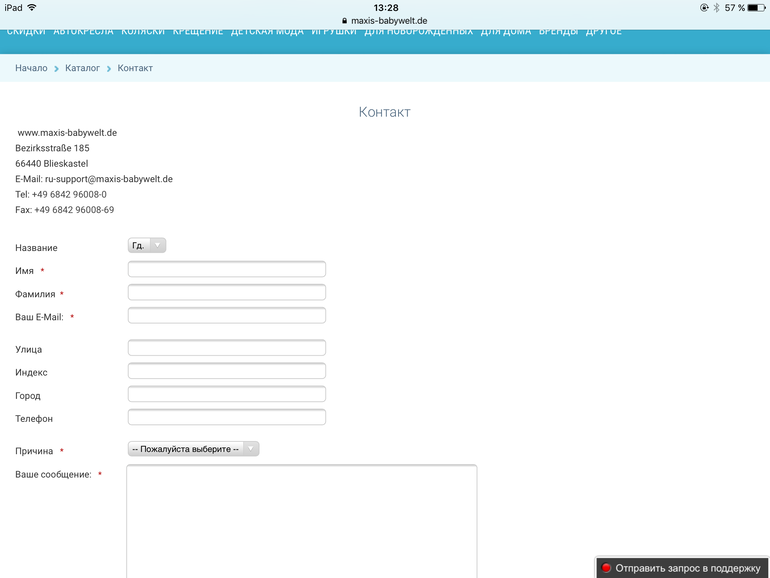Image resolution: width=770 pixels, height=578 pixels.
Task: Tap the lock icon beside the maxis-babywelt.de URL
Action: tap(345, 20)
